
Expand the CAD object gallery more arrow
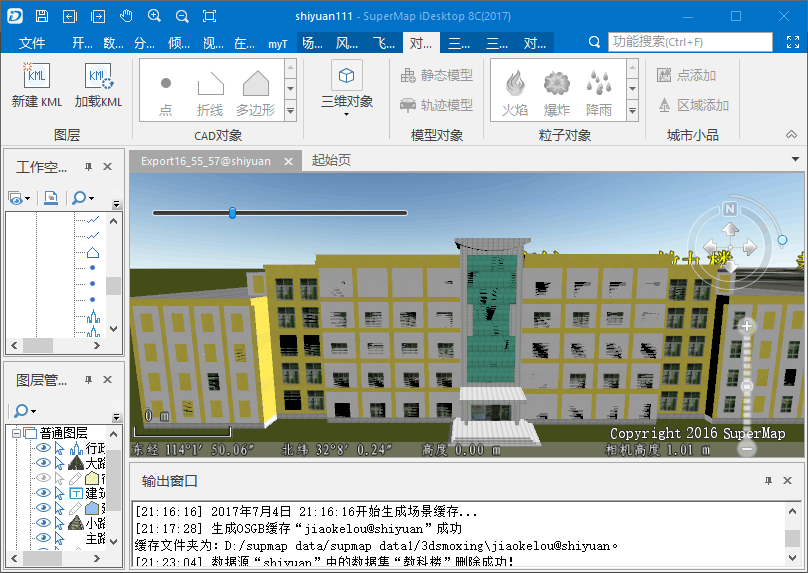[291, 110]
